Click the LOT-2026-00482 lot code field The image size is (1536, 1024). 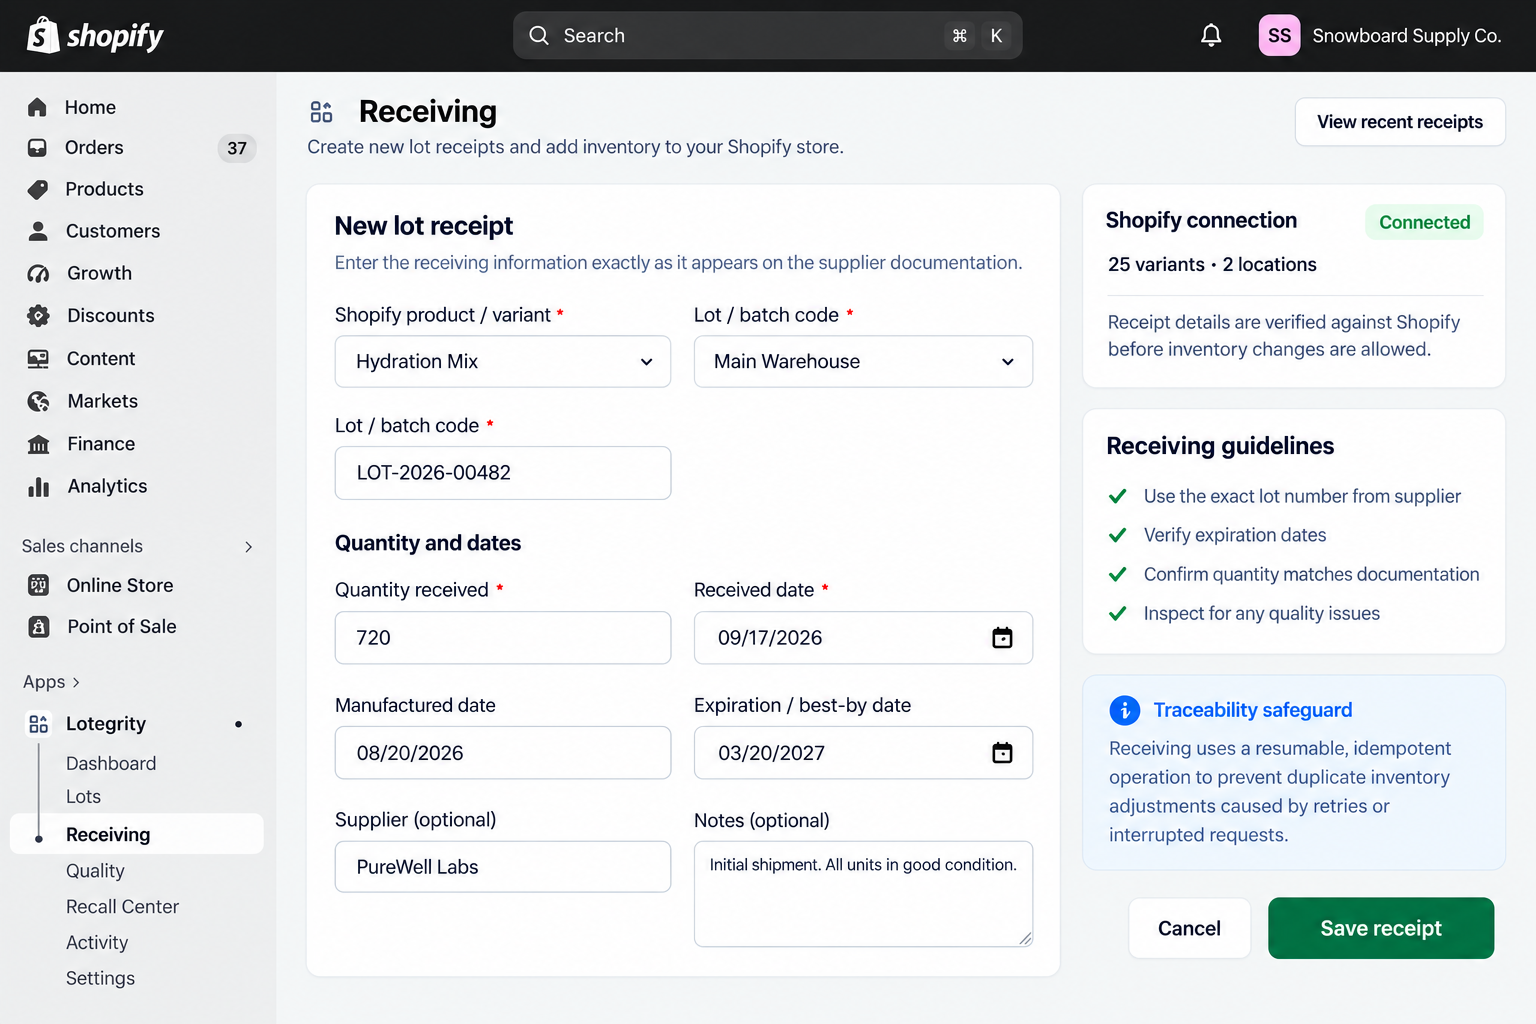tap(503, 473)
